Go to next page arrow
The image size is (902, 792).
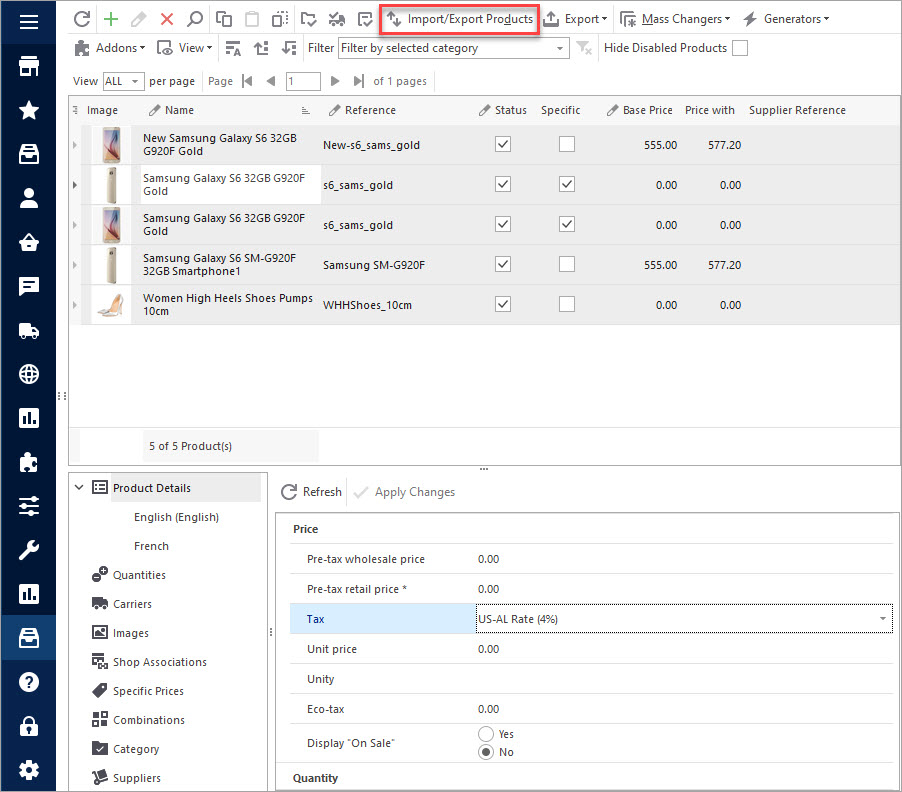pos(335,81)
